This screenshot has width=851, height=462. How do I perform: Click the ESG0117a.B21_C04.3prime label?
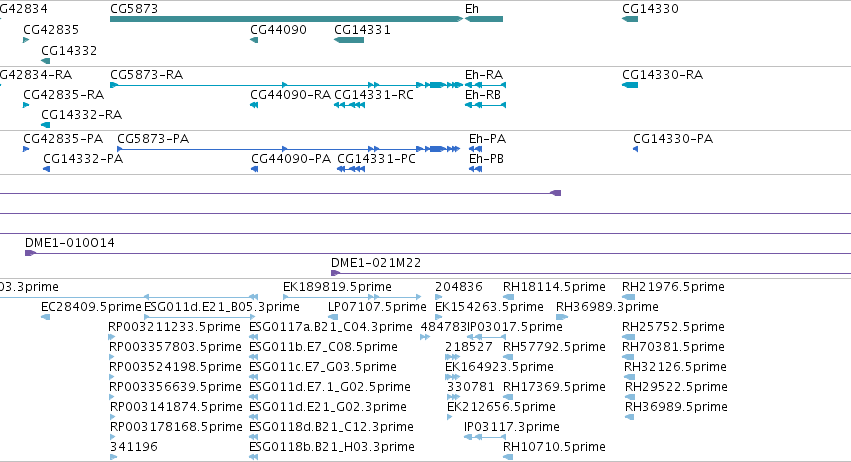point(331,327)
